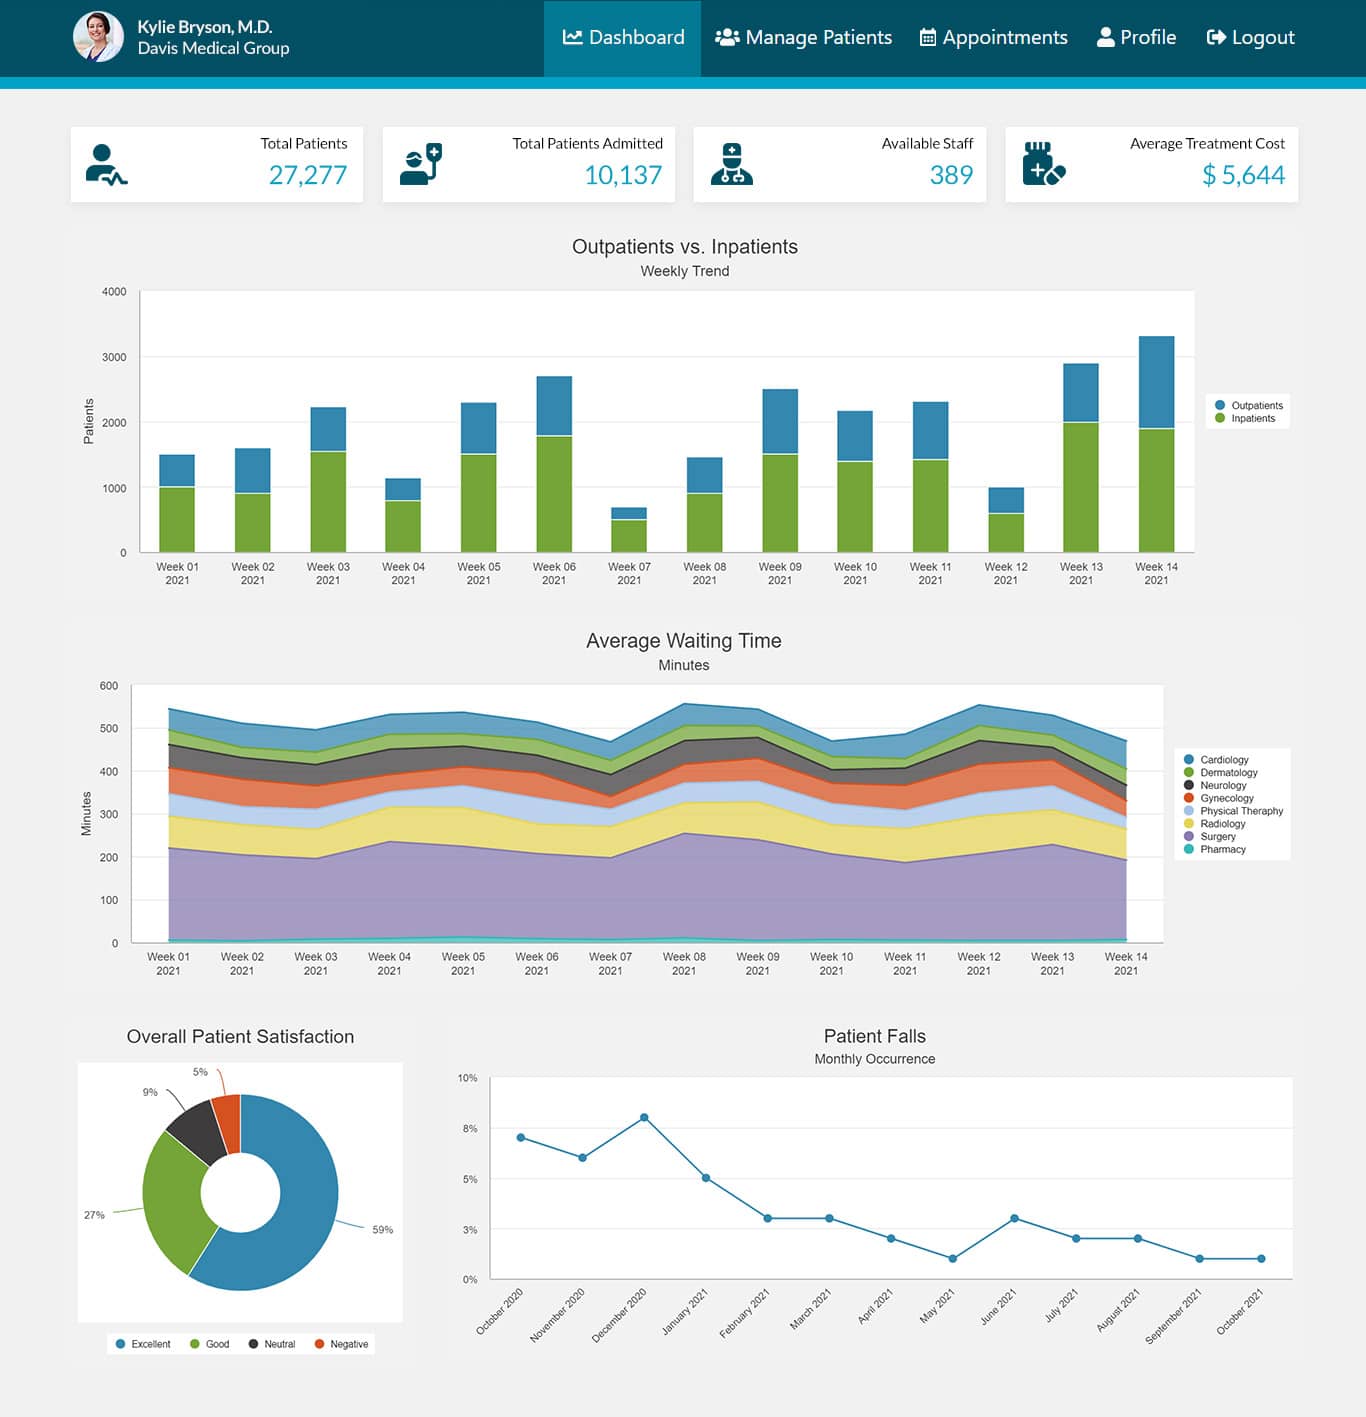
Task: Click the chart icon beside Dashboard
Action: pos(572,37)
